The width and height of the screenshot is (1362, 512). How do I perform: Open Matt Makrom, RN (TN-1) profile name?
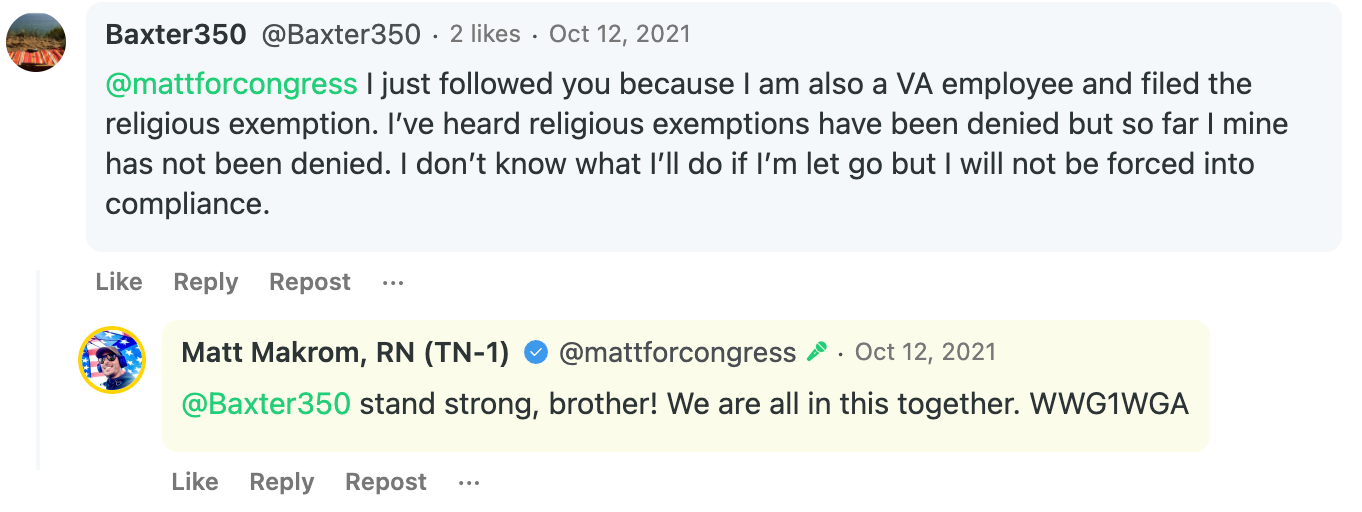[x=345, y=352]
